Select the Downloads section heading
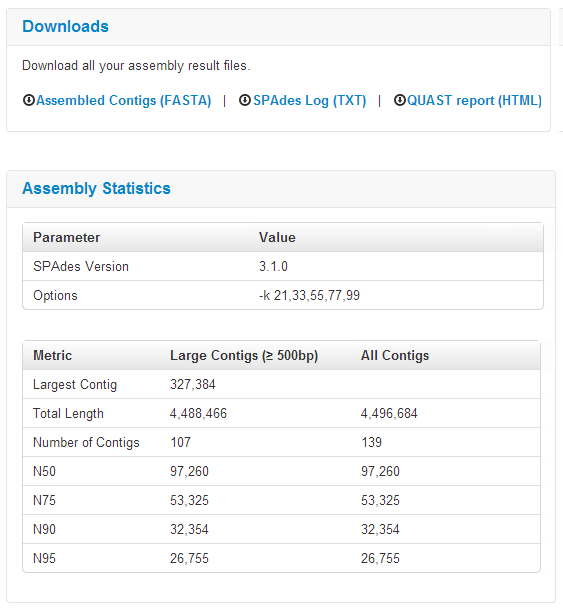This screenshot has width=563, height=614. [x=65, y=27]
